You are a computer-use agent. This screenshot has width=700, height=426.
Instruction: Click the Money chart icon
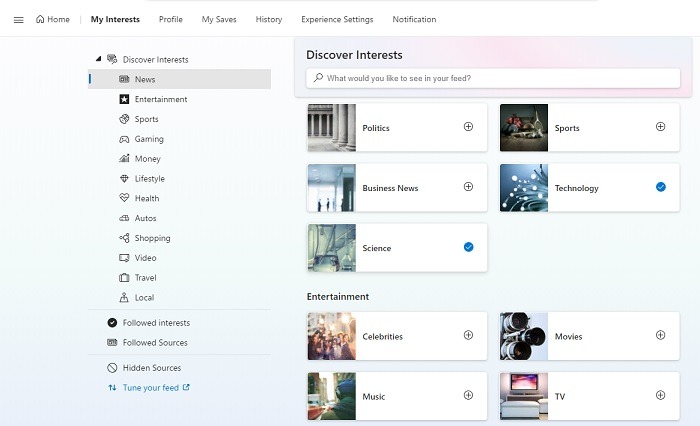click(124, 159)
